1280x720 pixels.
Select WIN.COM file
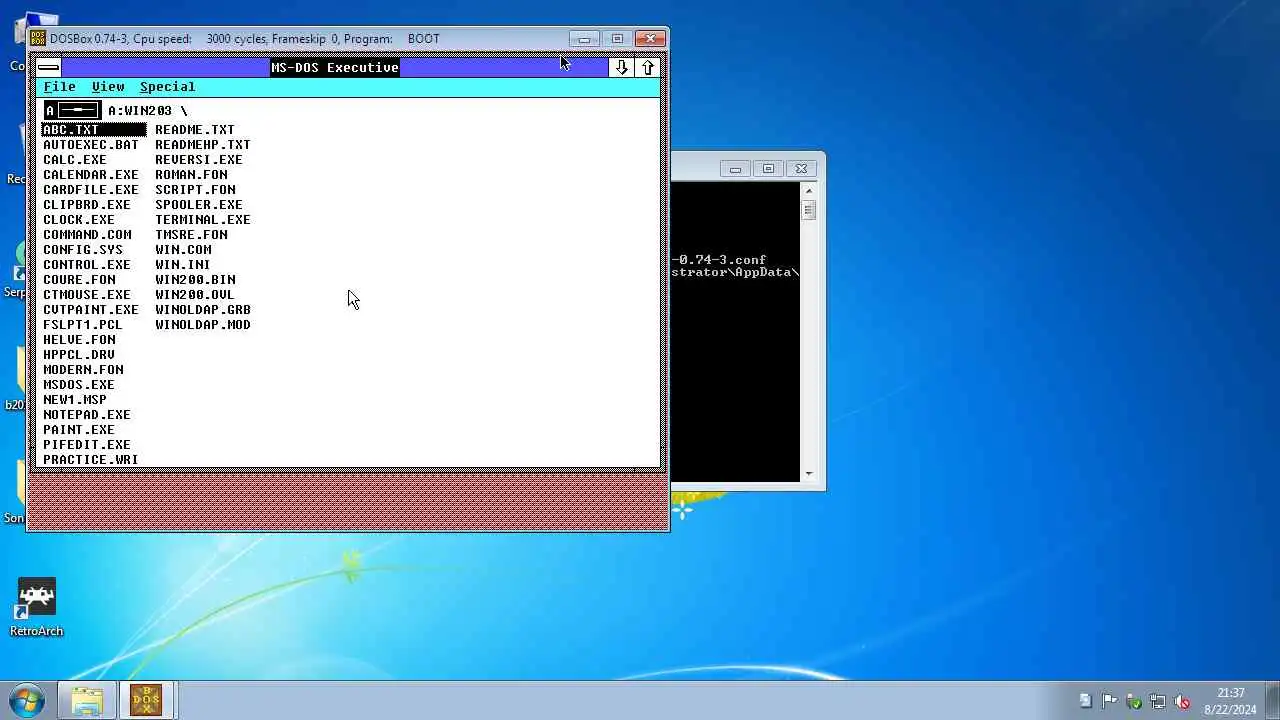[183, 250]
